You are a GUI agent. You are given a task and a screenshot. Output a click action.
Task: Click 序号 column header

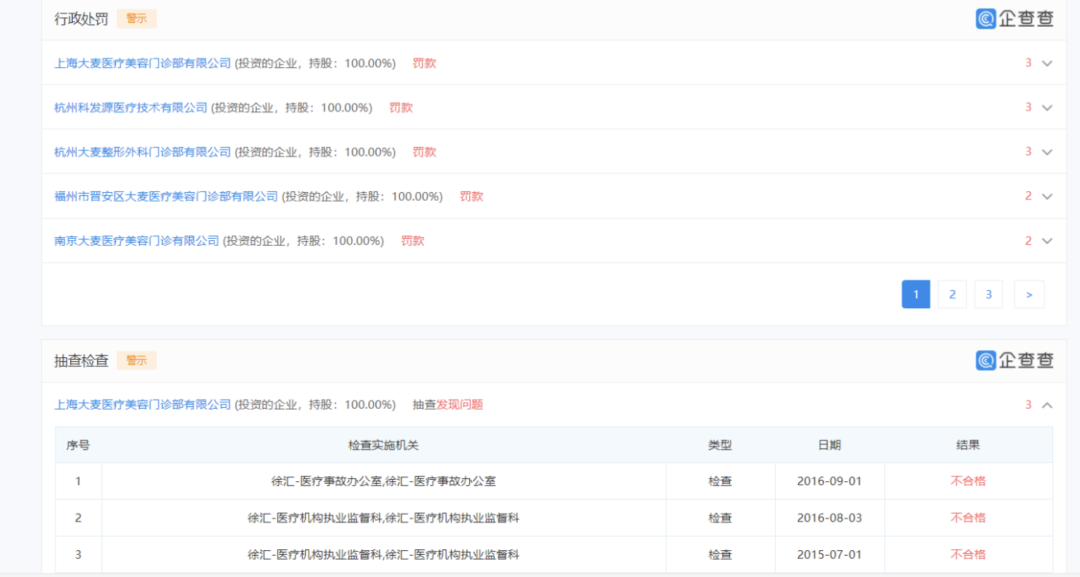pyautogui.click(x=78, y=445)
